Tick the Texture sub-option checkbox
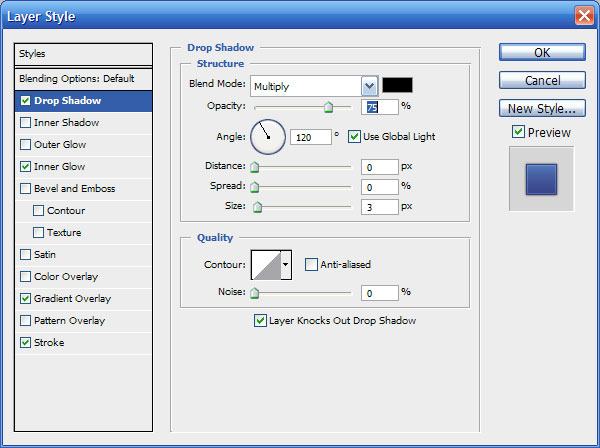Image resolution: width=600 pixels, height=448 pixels. [x=38, y=233]
